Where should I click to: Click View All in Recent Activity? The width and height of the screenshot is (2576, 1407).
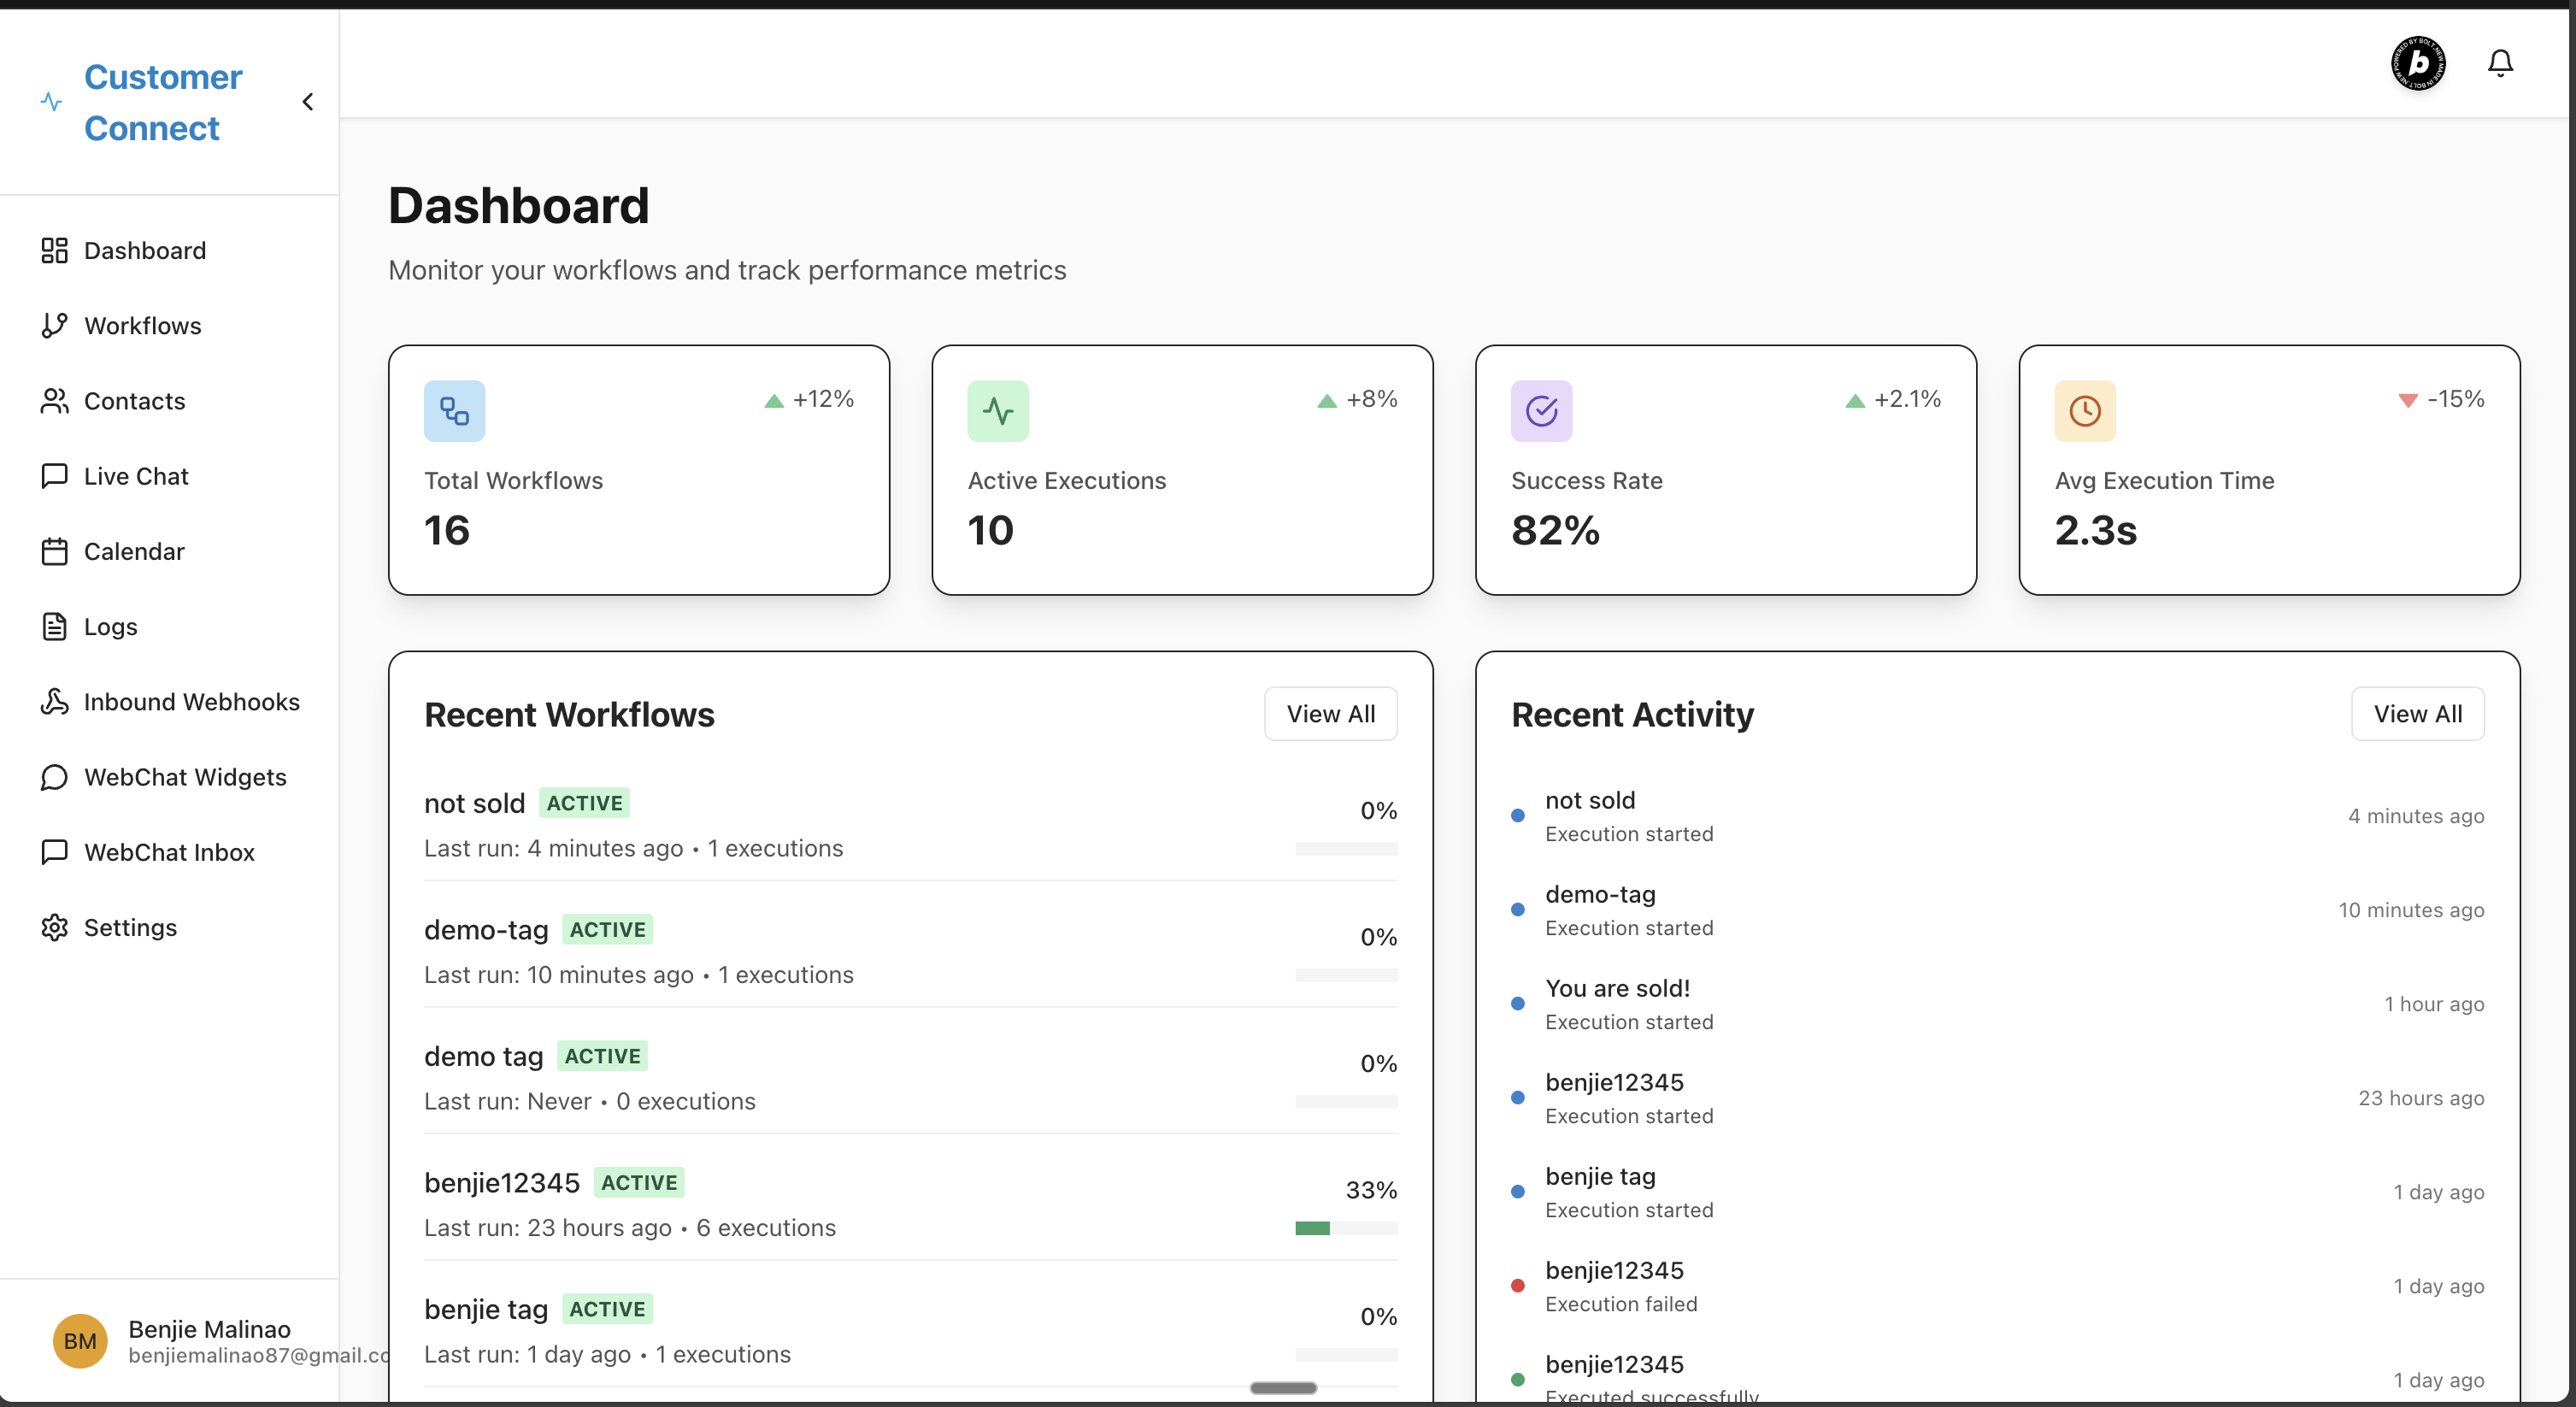pyautogui.click(x=2417, y=714)
